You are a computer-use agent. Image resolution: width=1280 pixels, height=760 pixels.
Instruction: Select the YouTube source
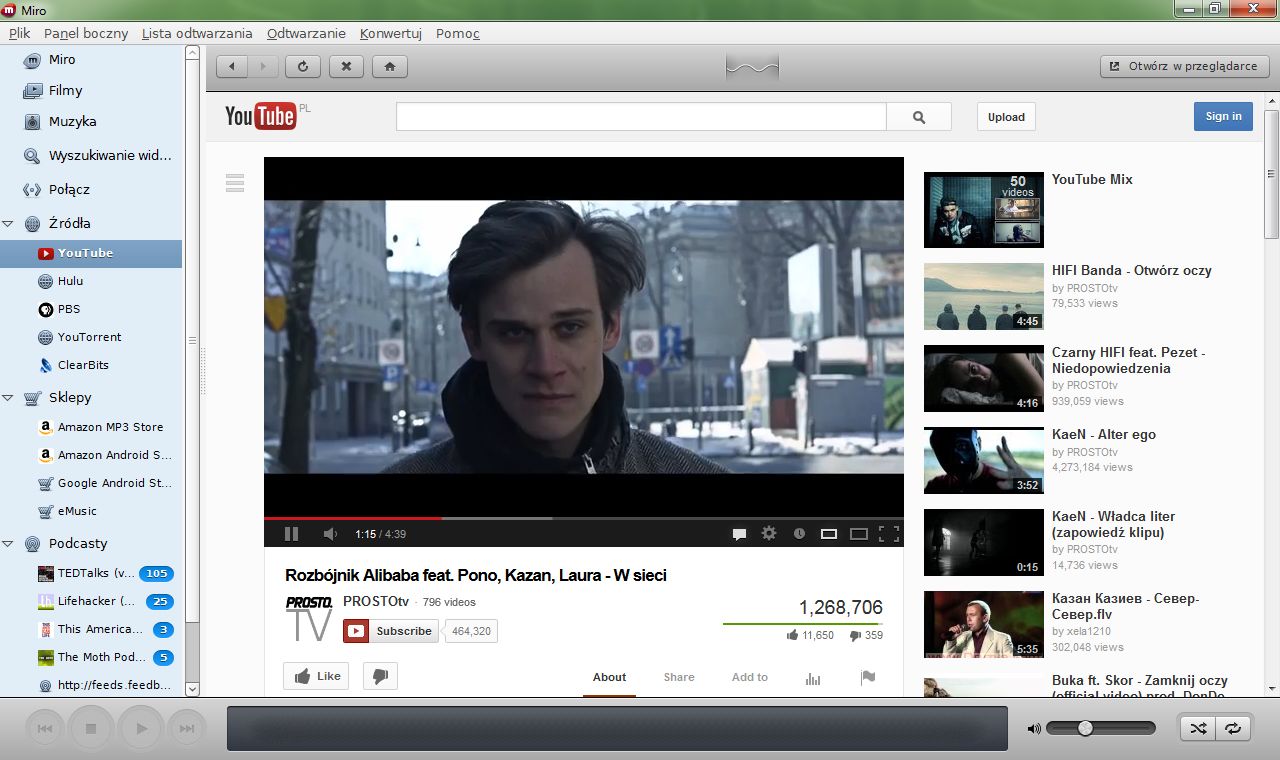click(91, 253)
